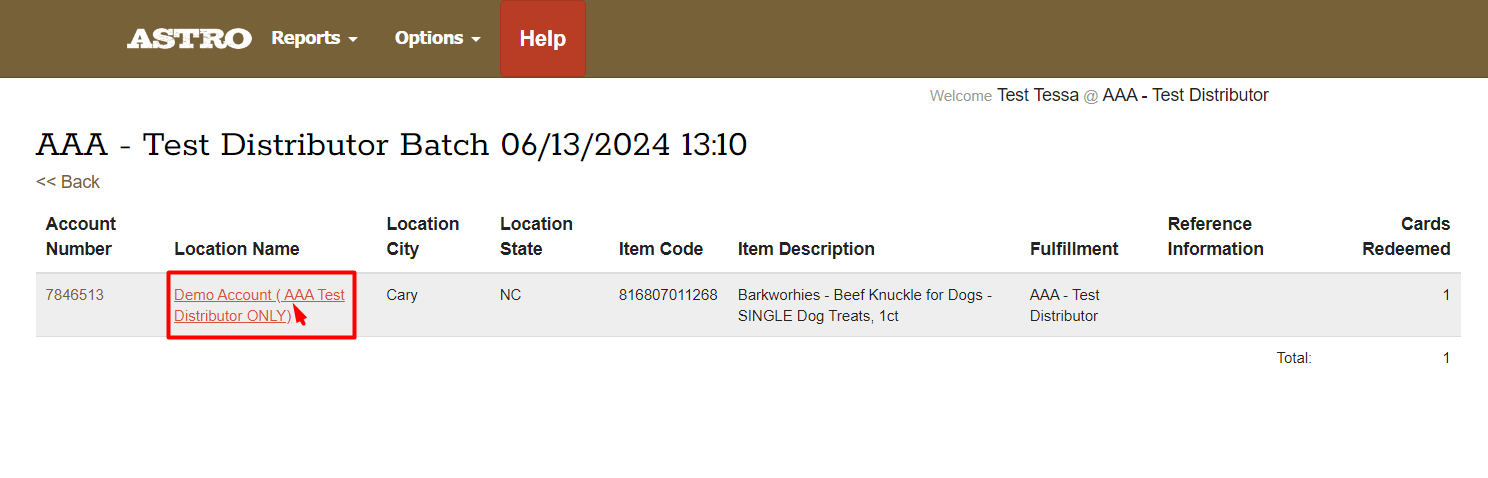Select item code 816807011268 cell
Screen dimensions: 1488x478
[668, 295]
